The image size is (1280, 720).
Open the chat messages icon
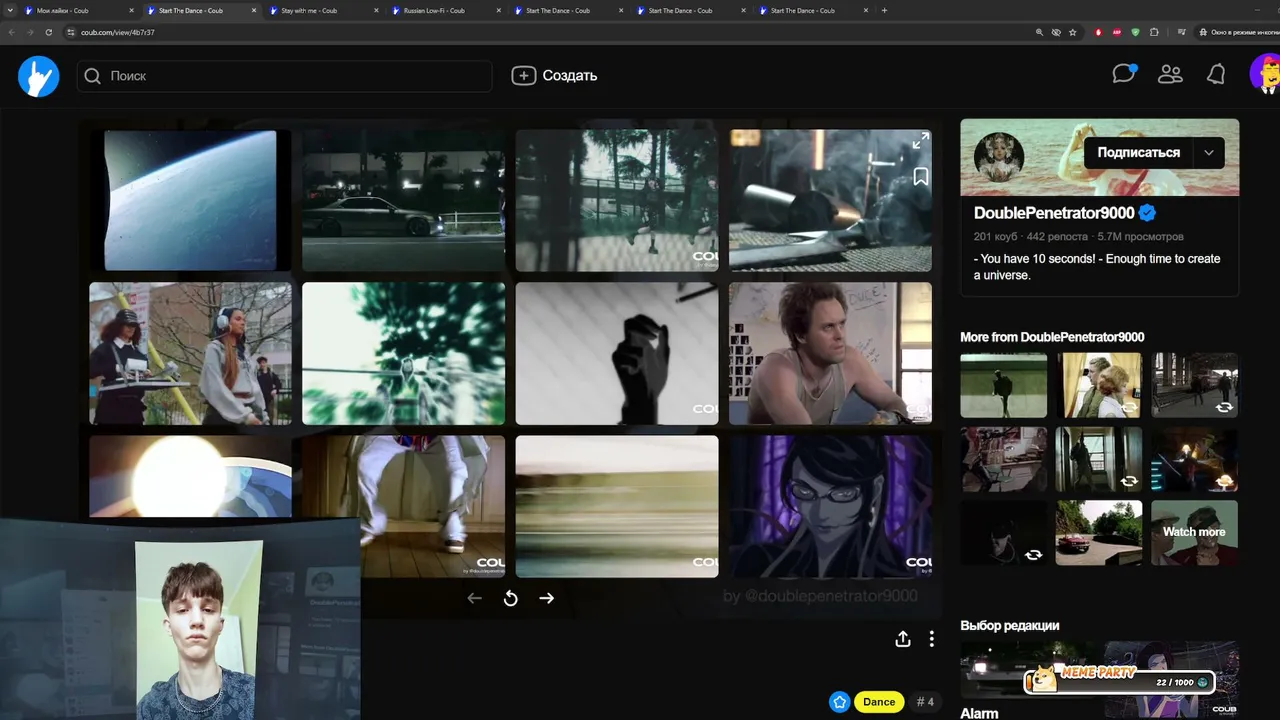[1124, 74]
